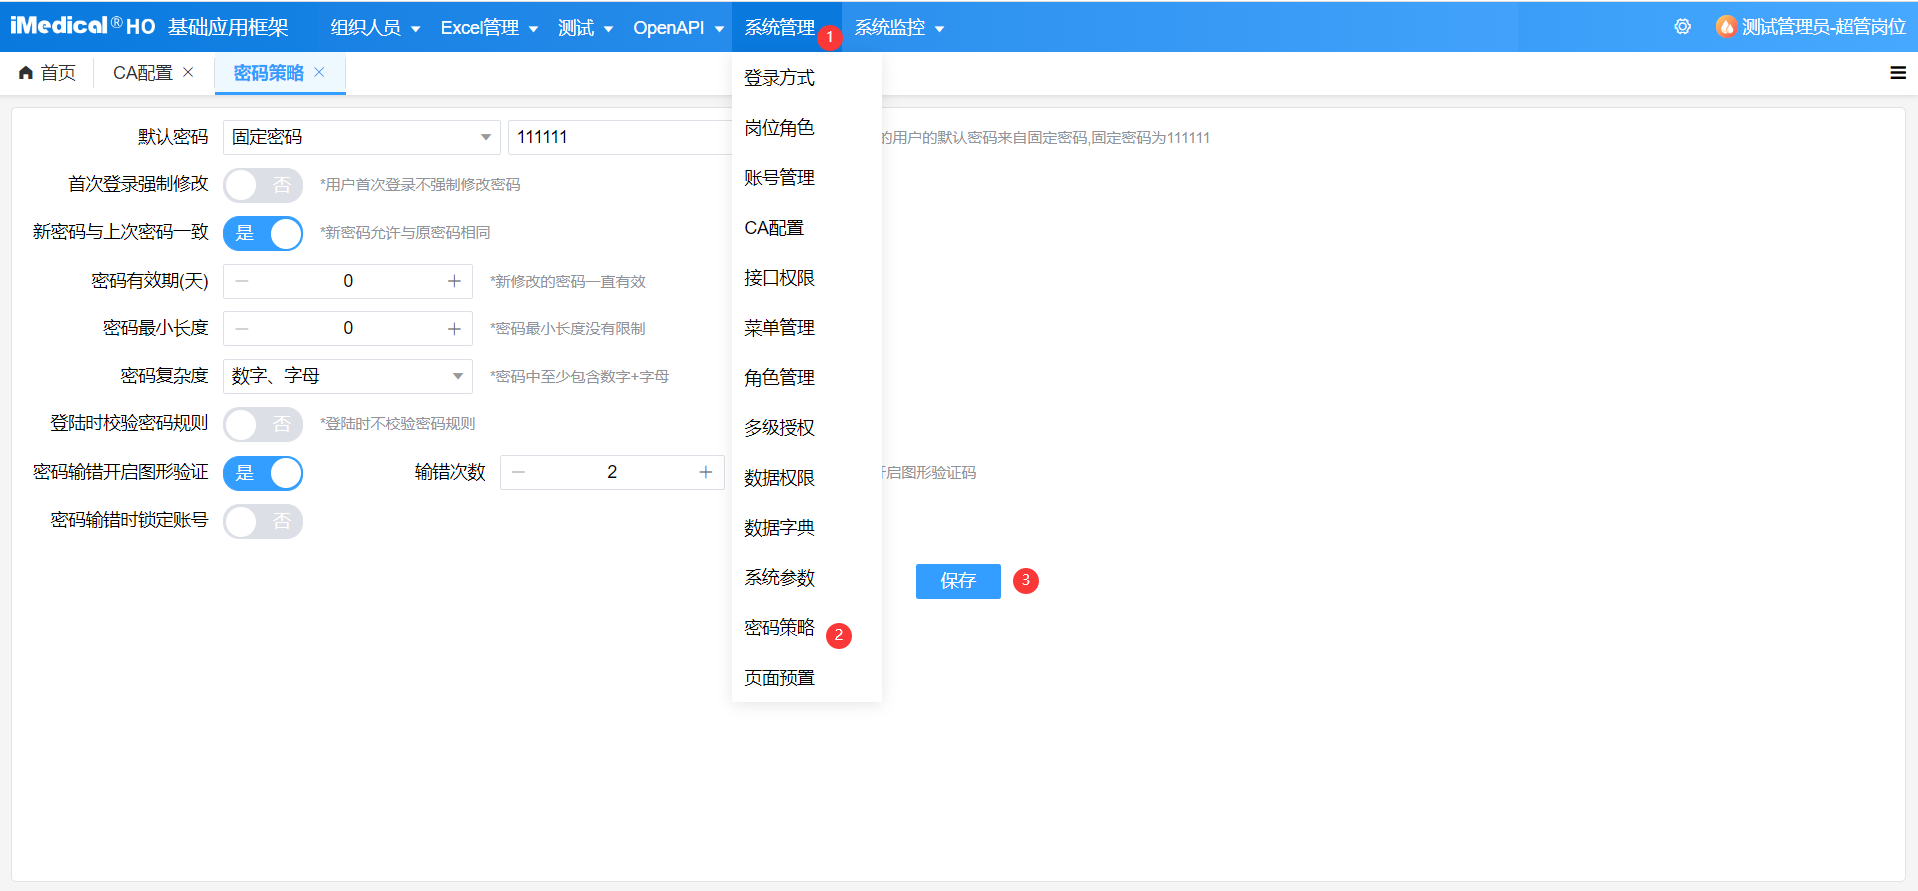The width and height of the screenshot is (1918, 891).
Task: Click the home icon on 首页 tab
Action: click(x=26, y=73)
